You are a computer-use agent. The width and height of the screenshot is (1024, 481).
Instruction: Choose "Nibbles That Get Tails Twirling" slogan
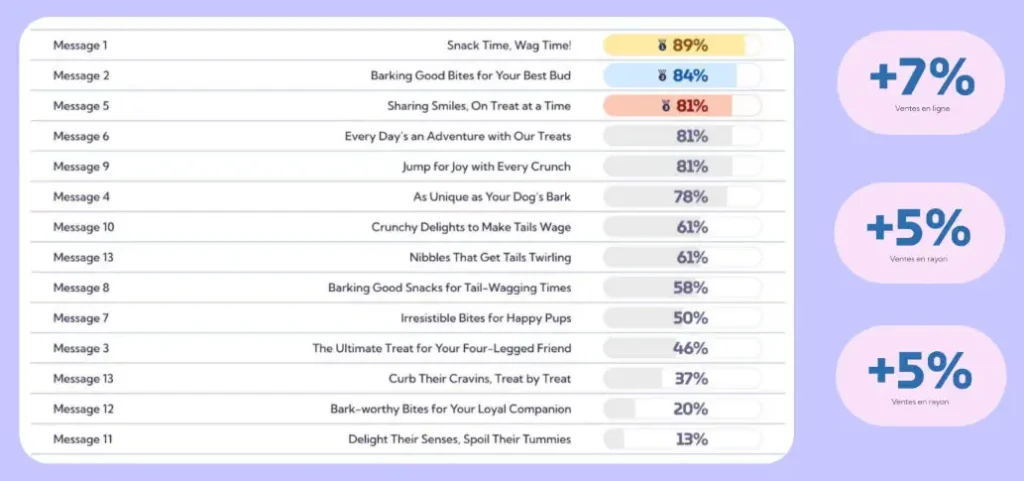pos(490,258)
